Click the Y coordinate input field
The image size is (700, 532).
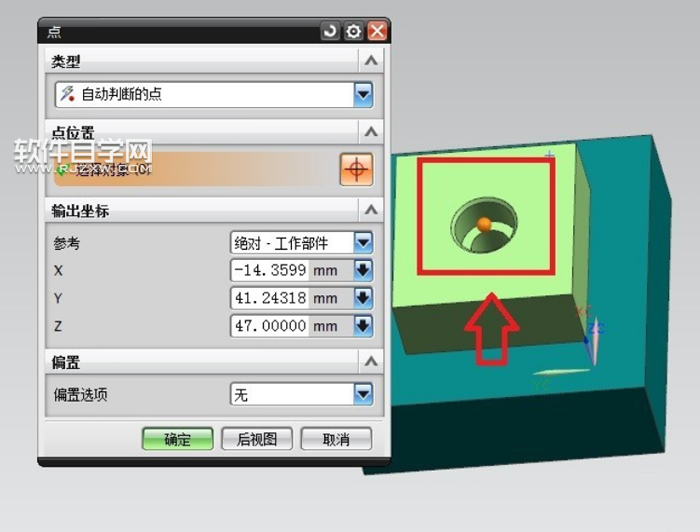pos(270,298)
